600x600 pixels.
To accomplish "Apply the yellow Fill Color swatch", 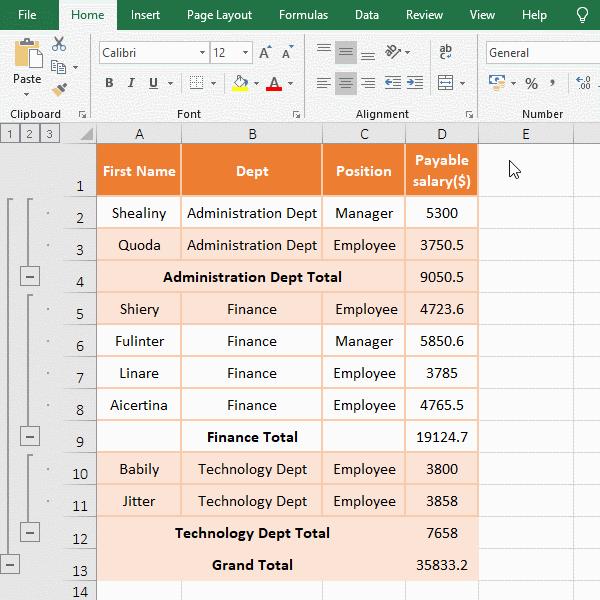I will (x=240, y=84).
